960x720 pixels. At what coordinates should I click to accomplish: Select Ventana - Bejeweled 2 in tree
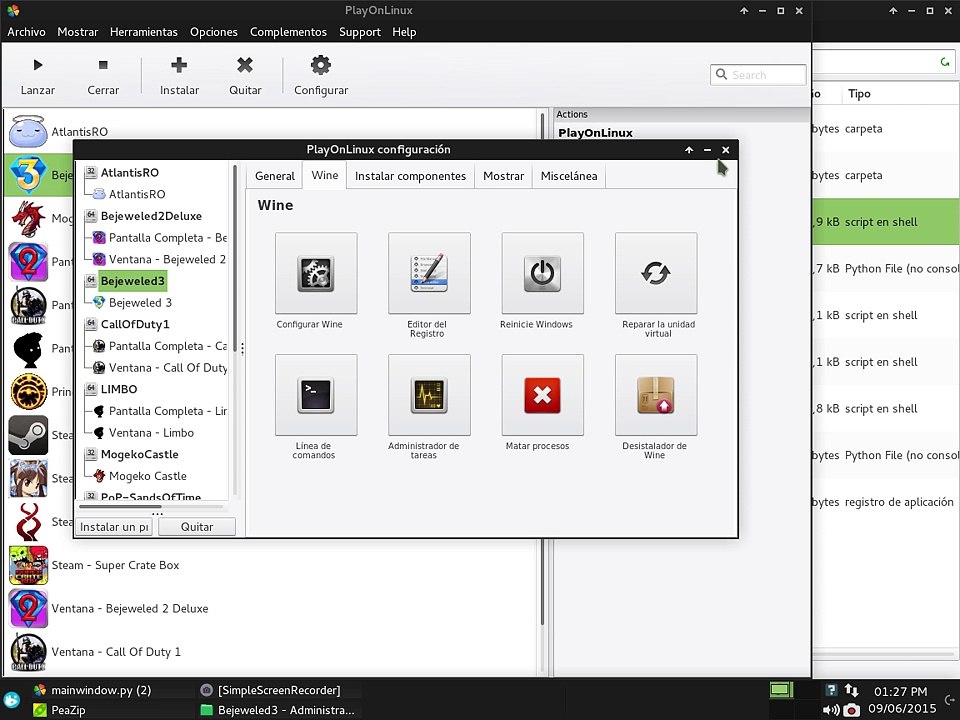(x=167, y=259)
